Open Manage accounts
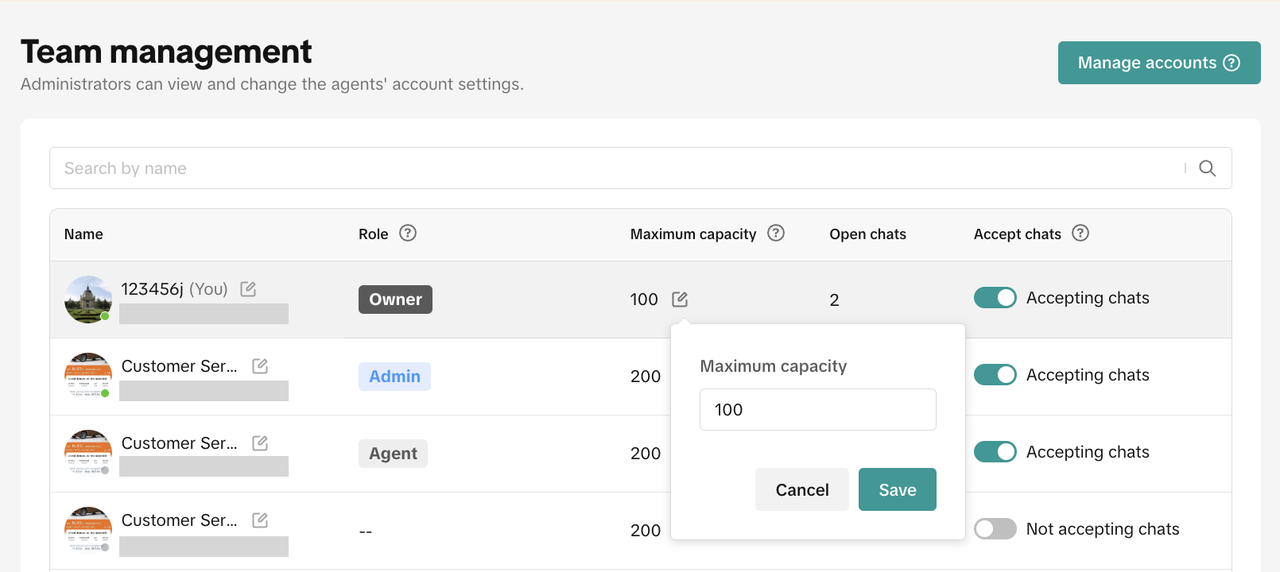The width and height of the screenshot is (1280, 572). (1158, 63)
